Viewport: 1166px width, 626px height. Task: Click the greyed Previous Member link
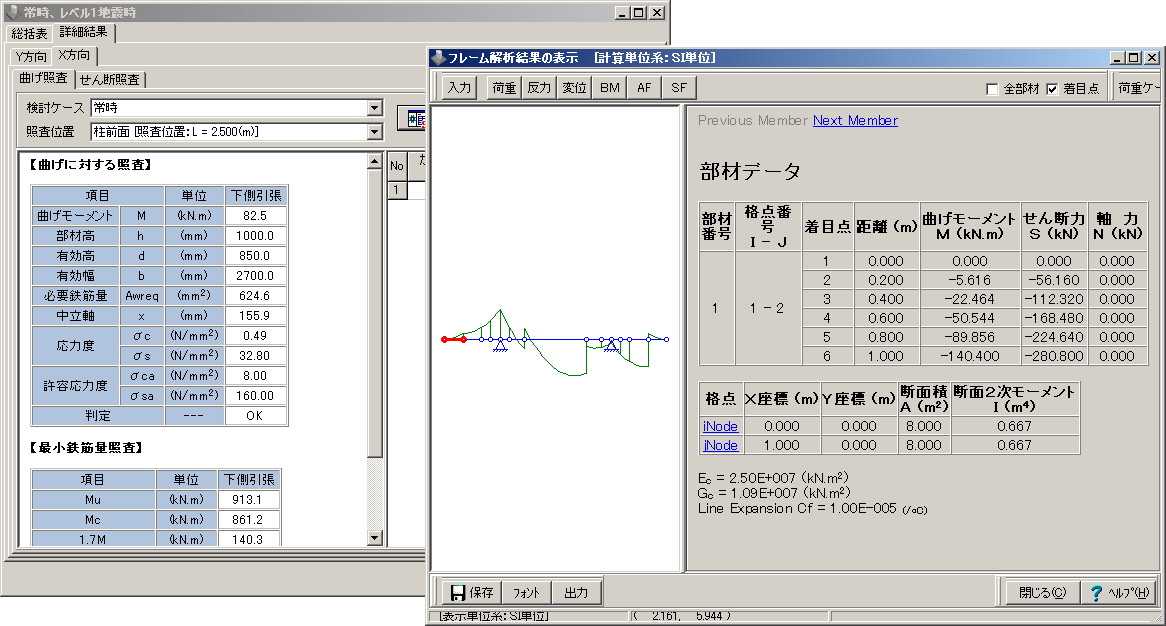point(753,120)
